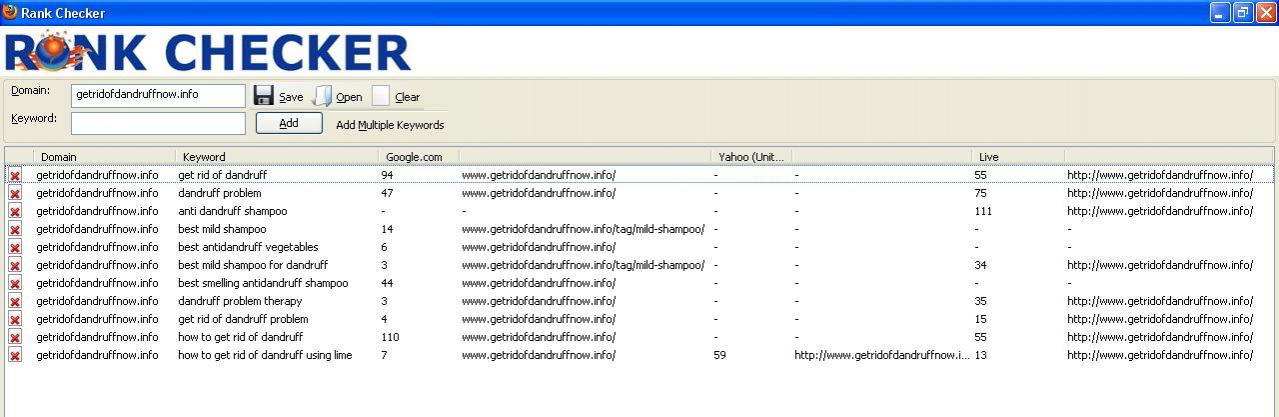Minimize the Rank Checker window
1279x417 pixels.
(x=1220, y=12)
